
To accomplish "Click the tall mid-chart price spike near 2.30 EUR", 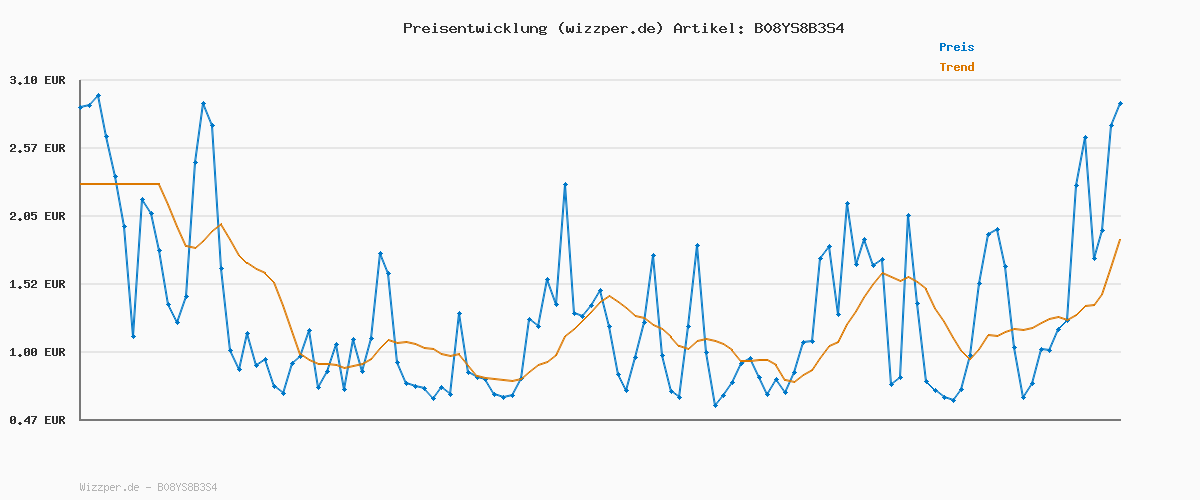I will pos(565,185).
